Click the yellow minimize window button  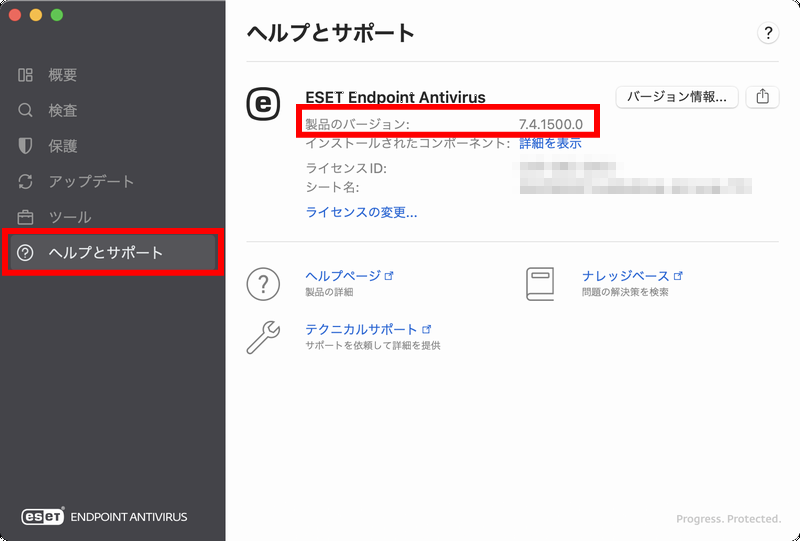(36, 15)
